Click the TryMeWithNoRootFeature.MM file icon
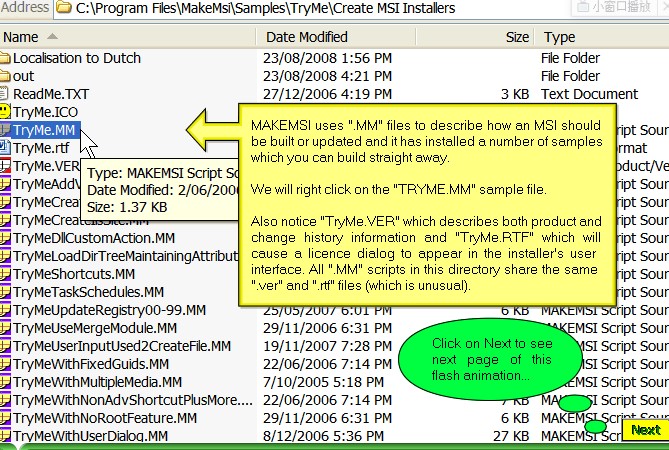 click(x=5, y=418)
